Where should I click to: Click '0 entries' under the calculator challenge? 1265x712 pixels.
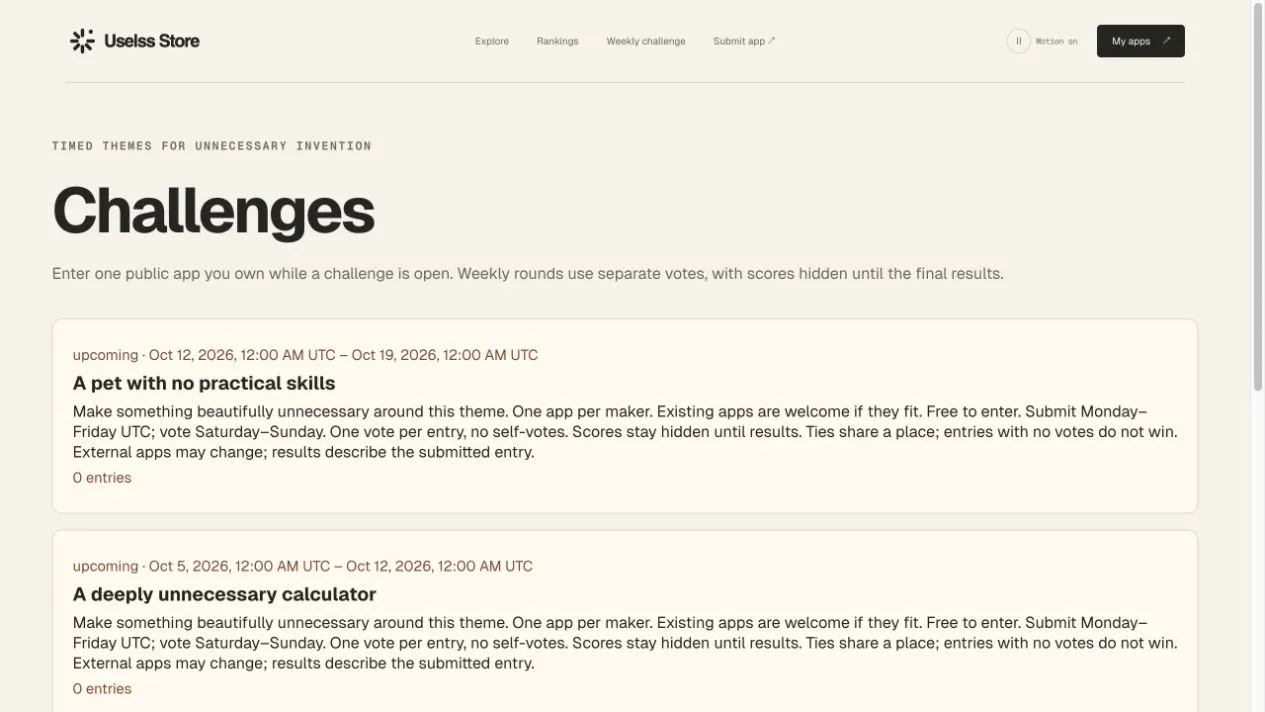click(102, 689)
